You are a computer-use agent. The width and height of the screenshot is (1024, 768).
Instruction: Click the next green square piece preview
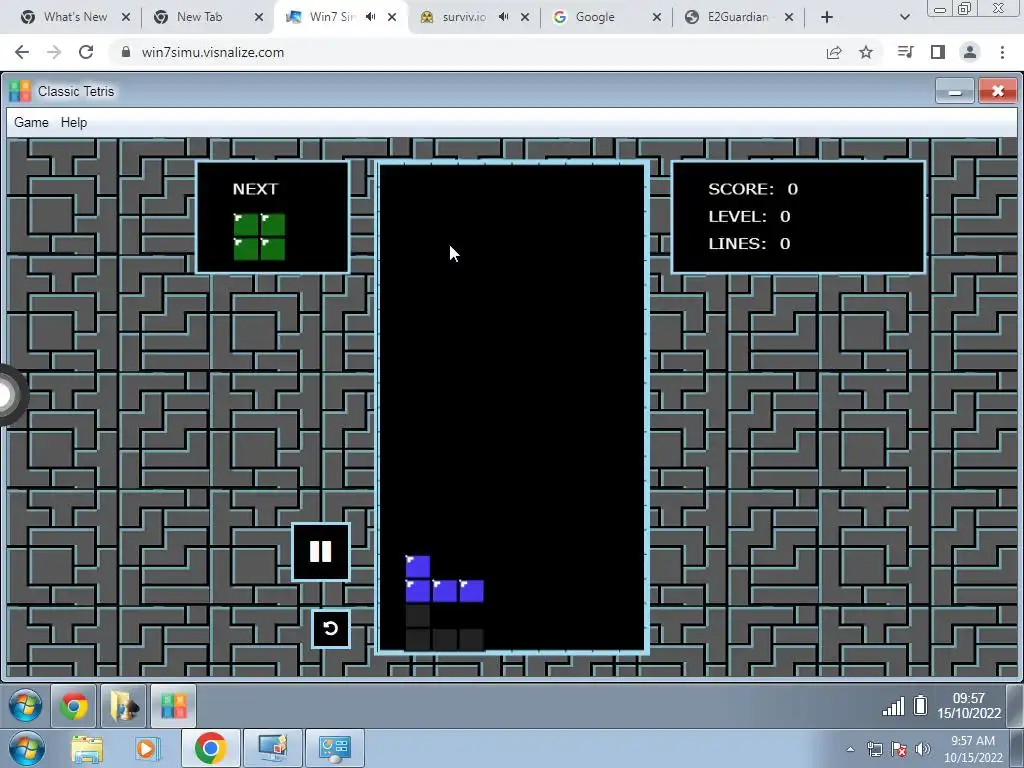(259, 236)
